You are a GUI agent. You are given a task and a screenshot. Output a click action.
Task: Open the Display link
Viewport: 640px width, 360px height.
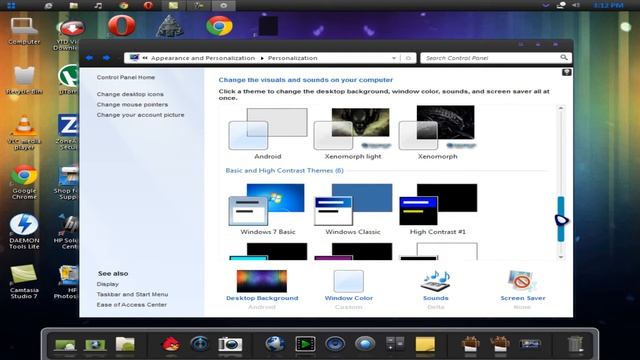click(x=108, y=284)
